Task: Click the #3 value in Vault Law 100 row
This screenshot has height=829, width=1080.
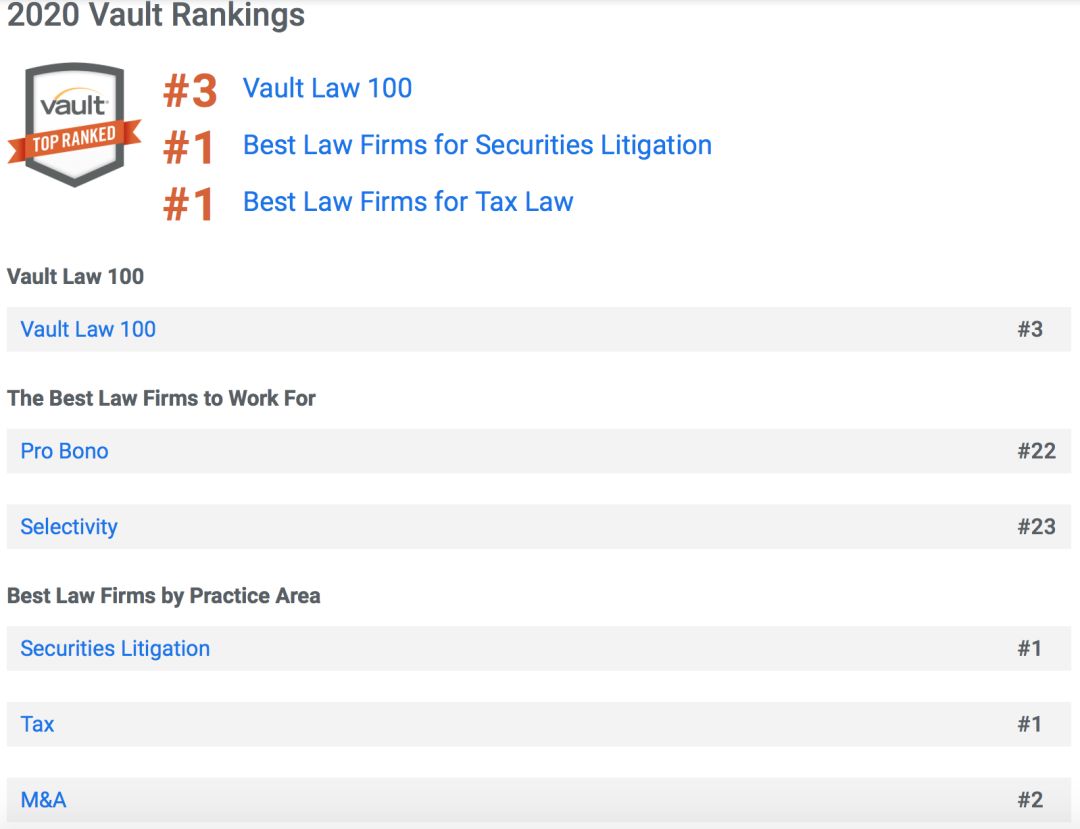Action: click(1030, 329)
